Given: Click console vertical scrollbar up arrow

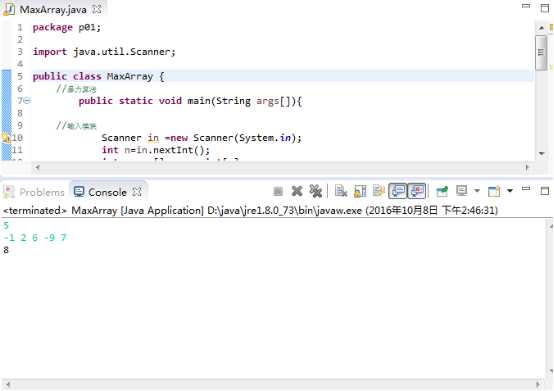Looking at the screenshot, I should coord(550,226).
